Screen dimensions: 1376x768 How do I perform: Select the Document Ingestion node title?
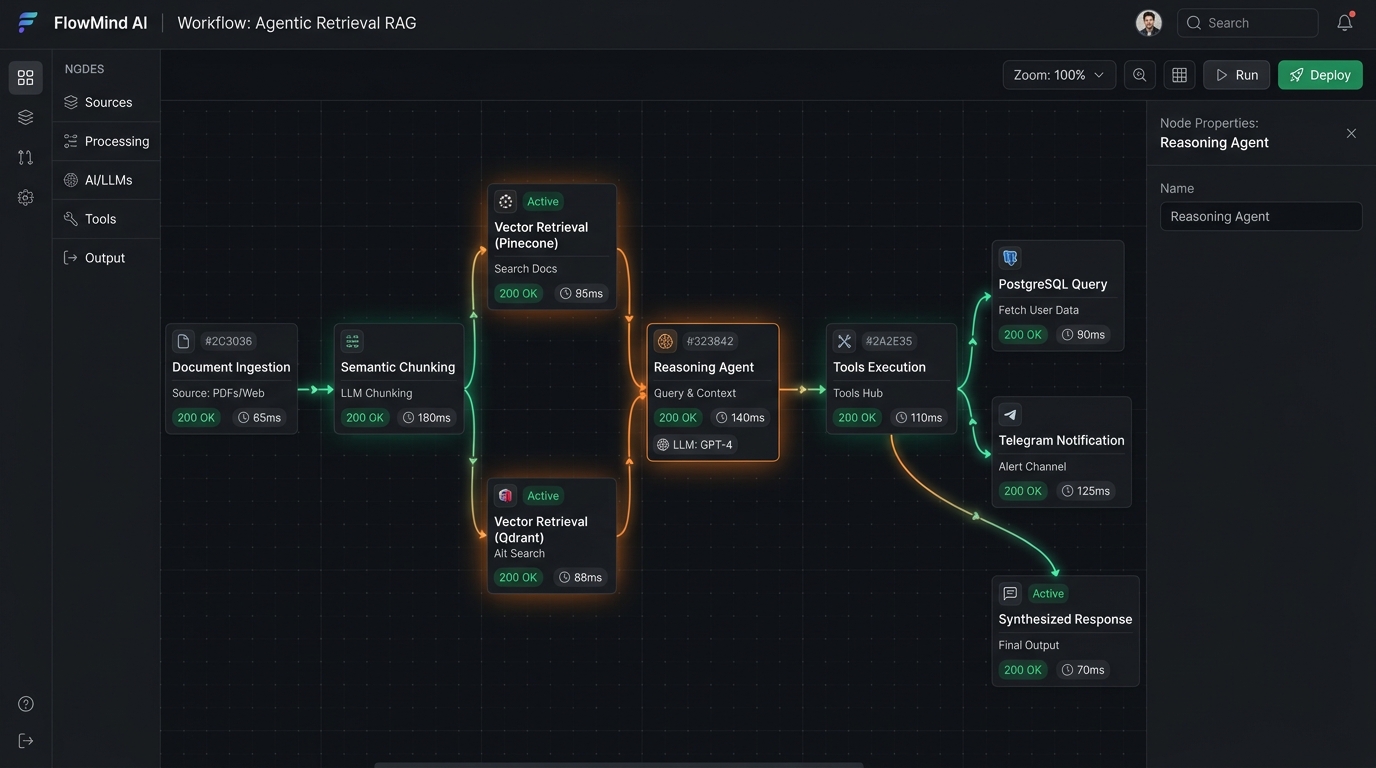pos(231,367)
